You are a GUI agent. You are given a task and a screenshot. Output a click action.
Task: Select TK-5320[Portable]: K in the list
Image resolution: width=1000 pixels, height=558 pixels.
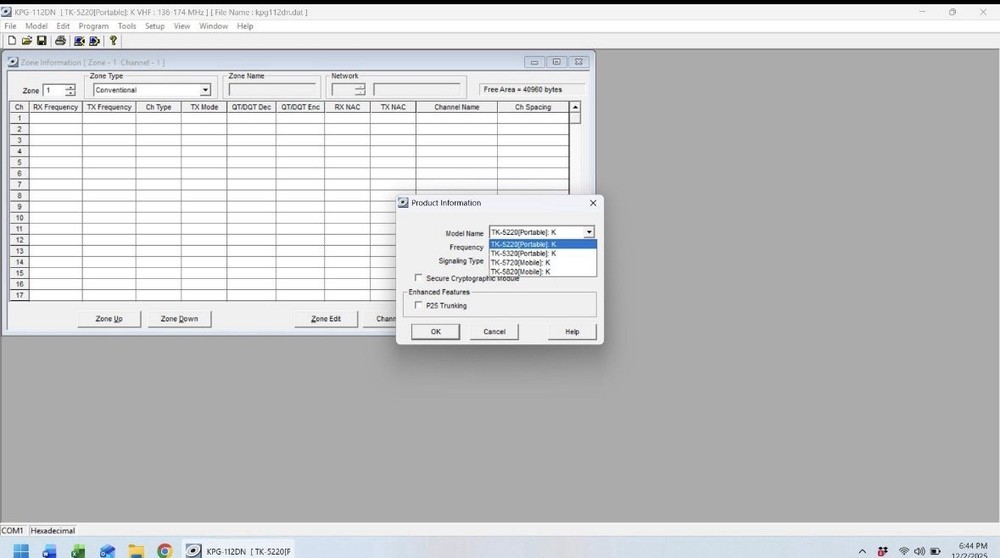543,253
